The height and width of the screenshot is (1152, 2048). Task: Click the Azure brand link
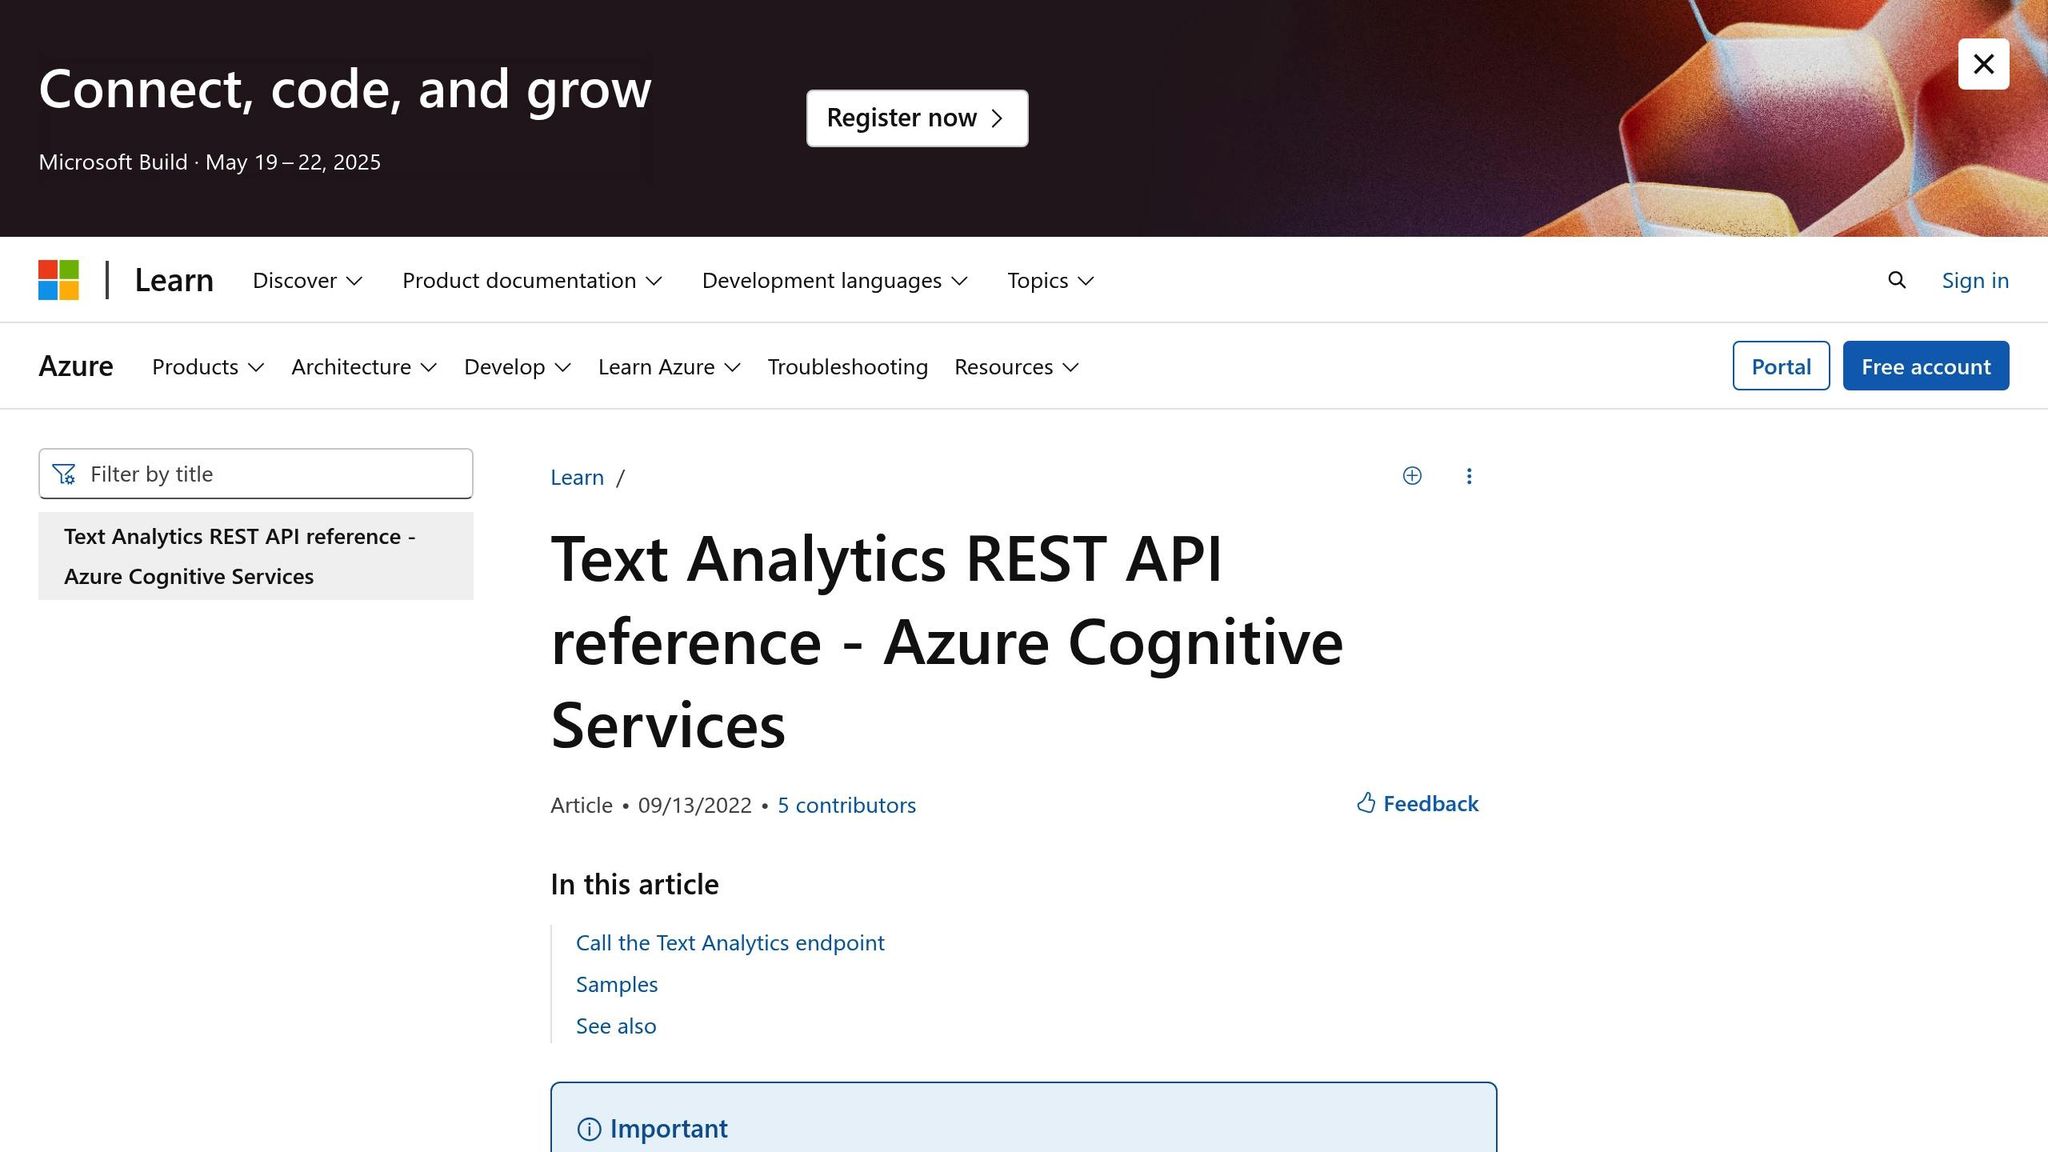click(76, 366)
